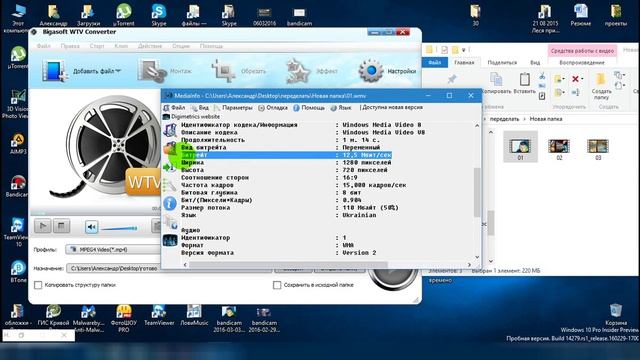Enable Сохранить в исходной папке checkbox
Image resolution: width=640 pixels, height=360 pixels.
tap(277, 285)
